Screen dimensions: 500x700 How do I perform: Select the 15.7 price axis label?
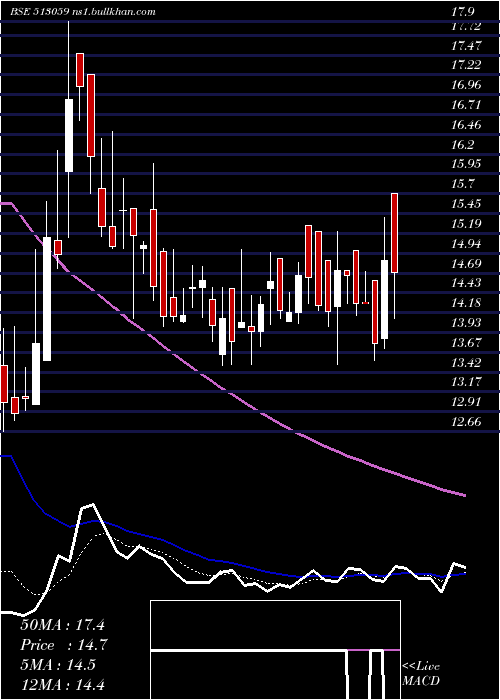click(x=463, y=184)
